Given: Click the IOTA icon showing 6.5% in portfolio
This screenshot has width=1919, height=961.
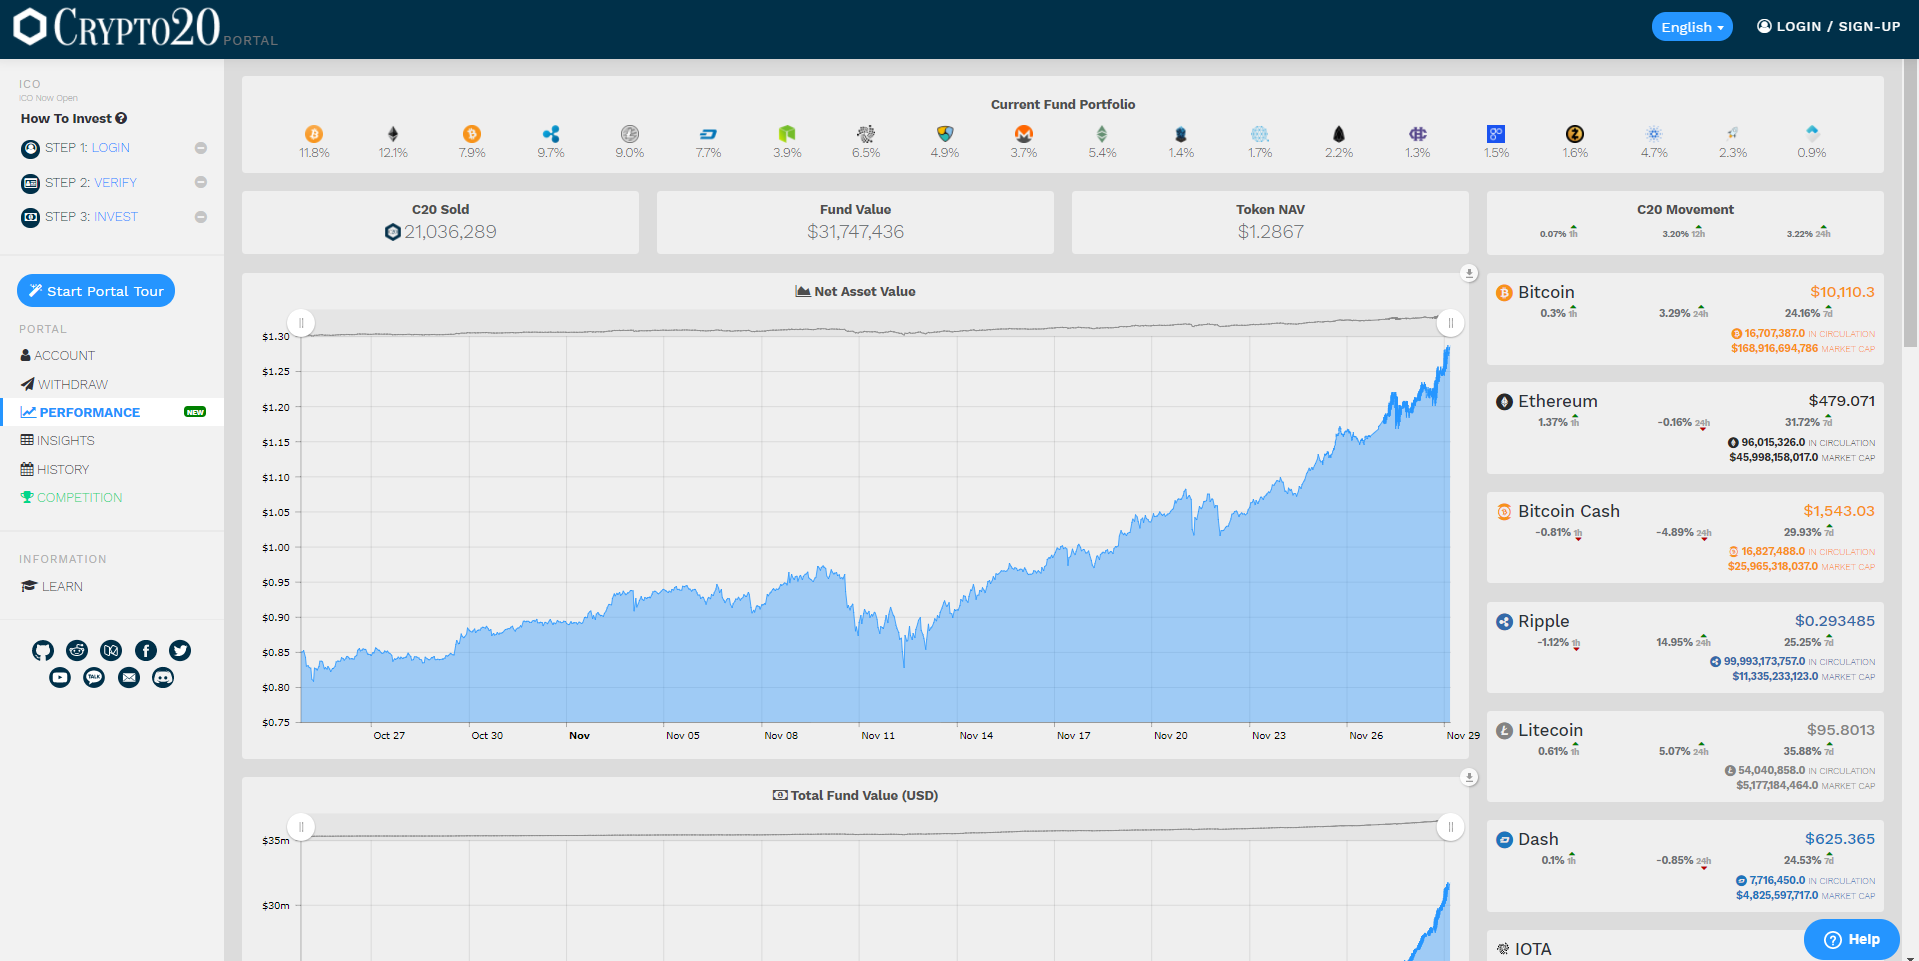Looking at the screenshot, I should [x=866, y=134].
